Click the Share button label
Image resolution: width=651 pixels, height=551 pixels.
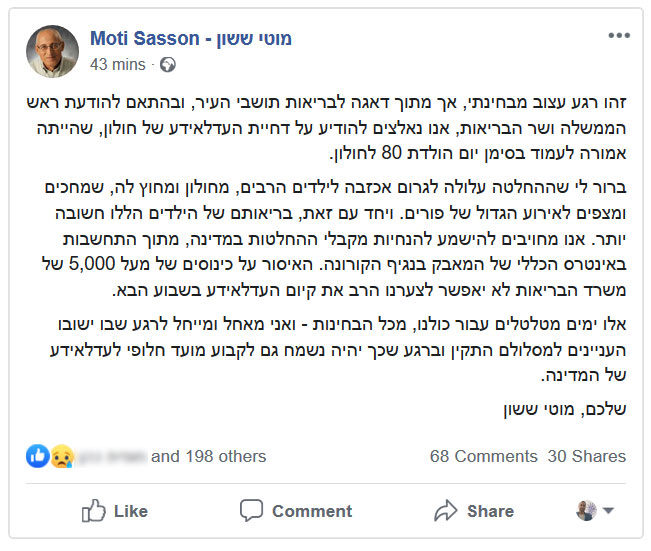tap(490, 511)
